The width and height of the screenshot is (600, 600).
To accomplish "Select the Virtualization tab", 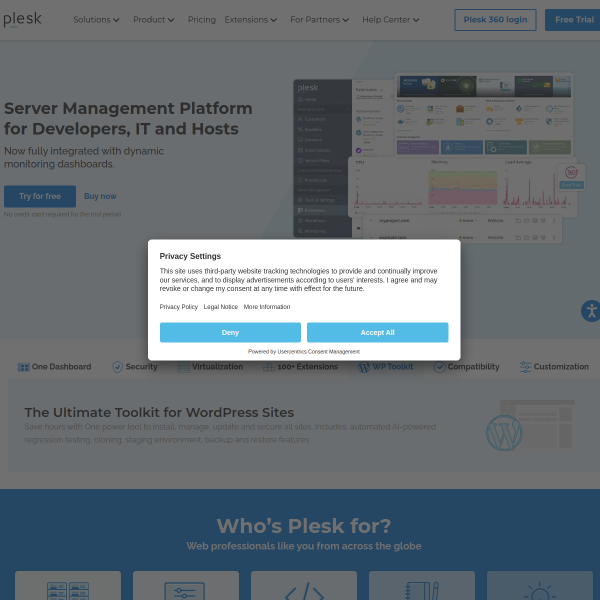I will click(210, 367).
